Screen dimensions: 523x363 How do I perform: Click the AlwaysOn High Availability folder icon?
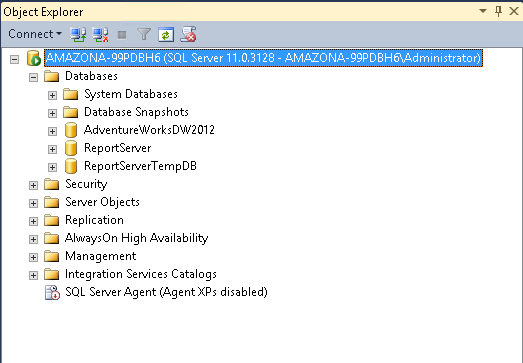(52, 238)
